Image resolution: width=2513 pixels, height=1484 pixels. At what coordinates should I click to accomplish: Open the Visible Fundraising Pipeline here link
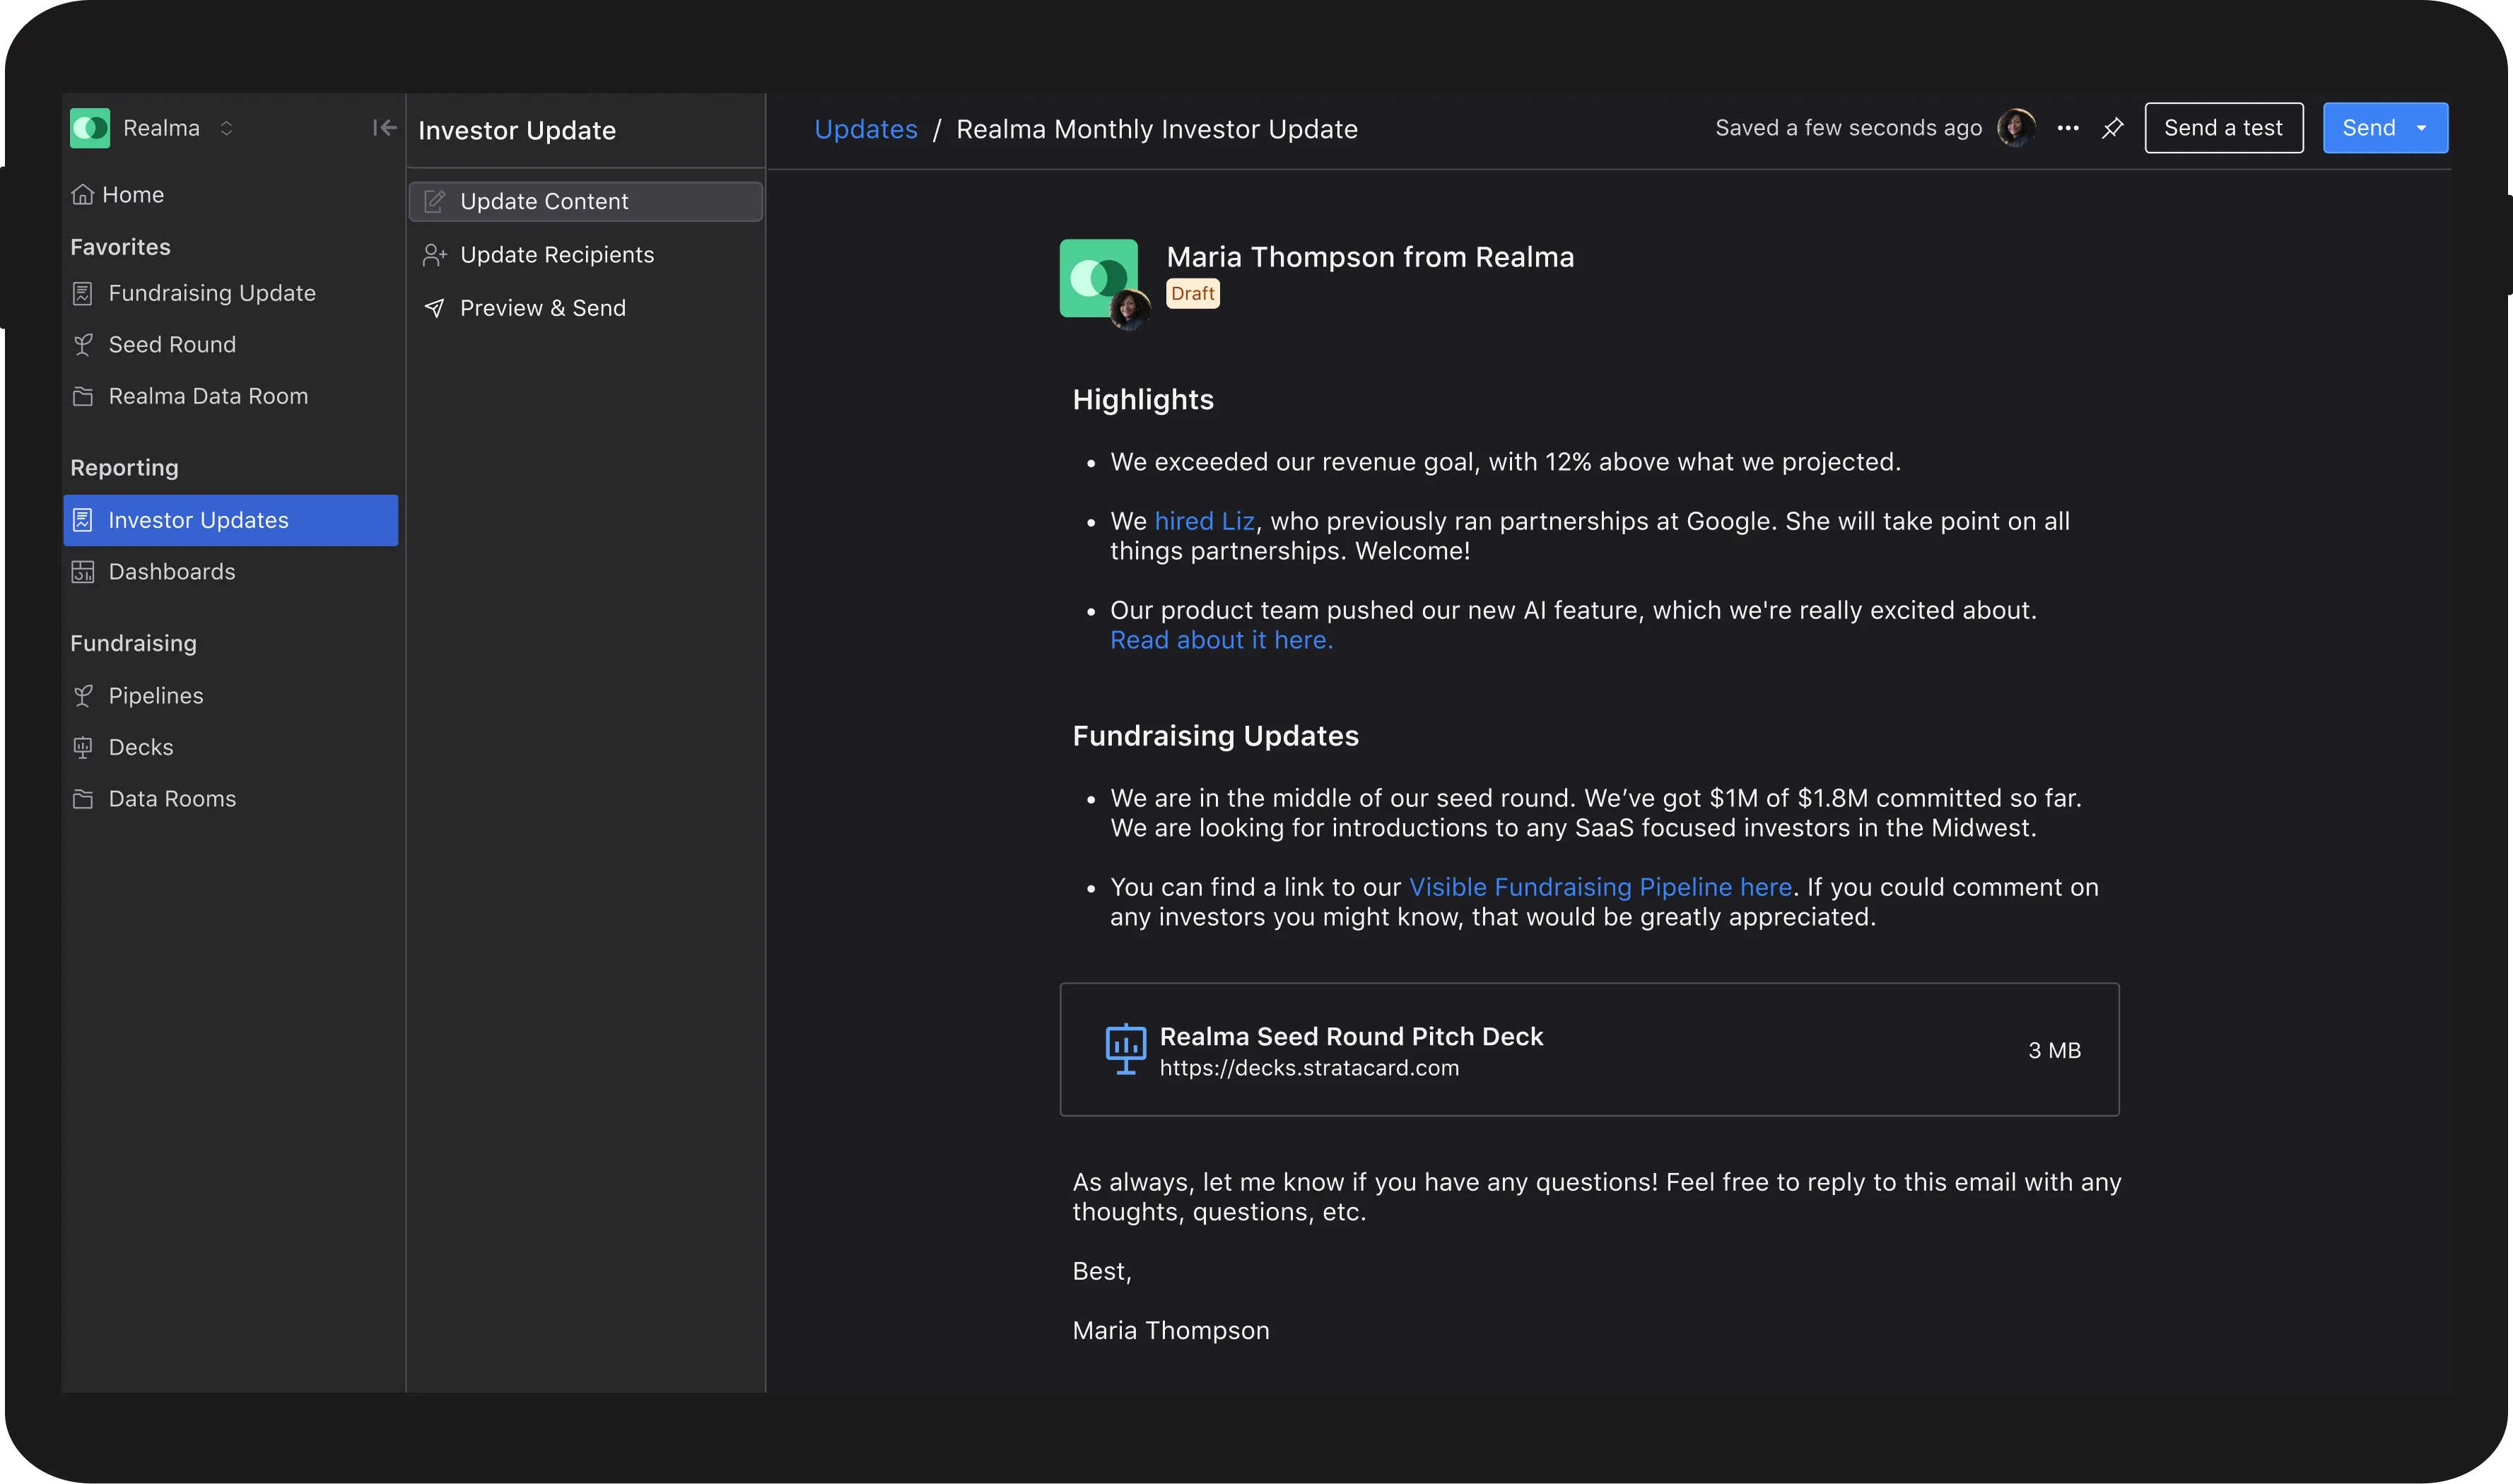[1599, 887]
